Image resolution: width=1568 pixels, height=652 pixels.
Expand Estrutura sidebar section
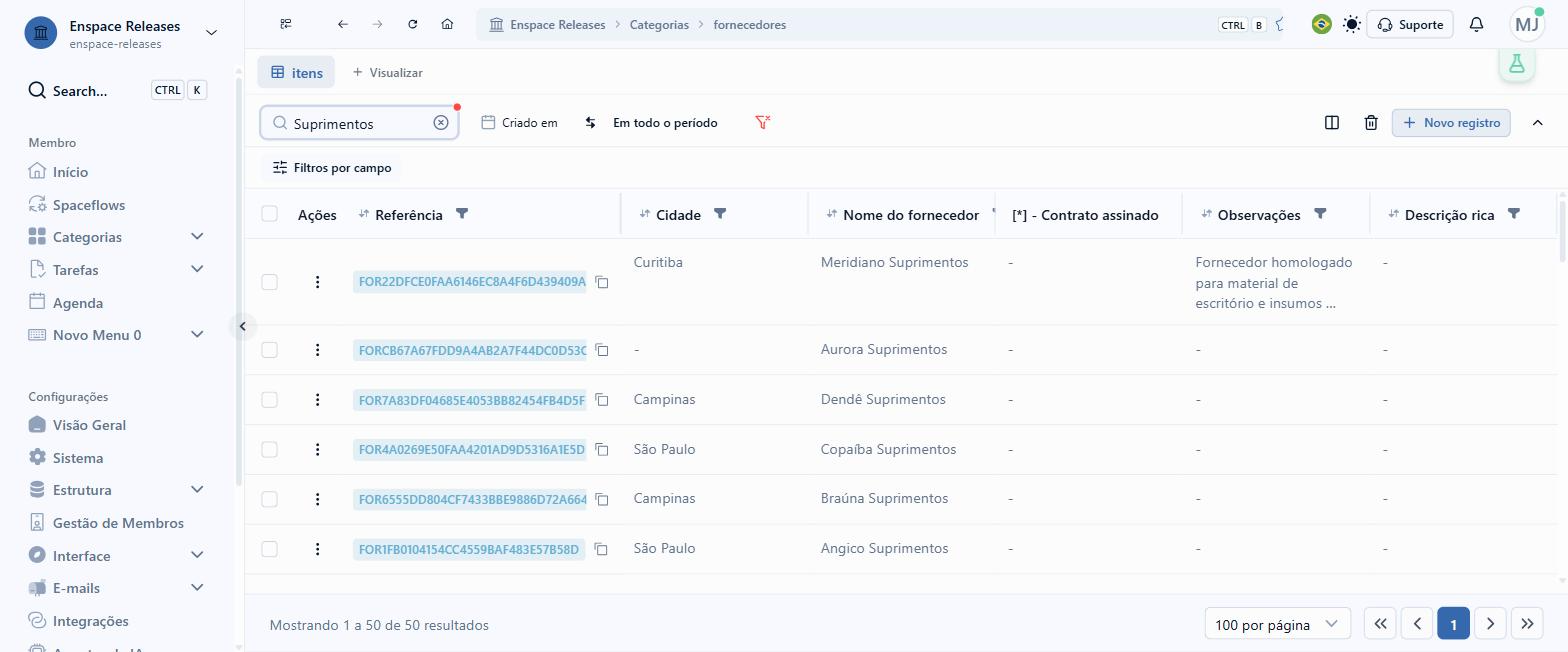[x=197, y=490]
